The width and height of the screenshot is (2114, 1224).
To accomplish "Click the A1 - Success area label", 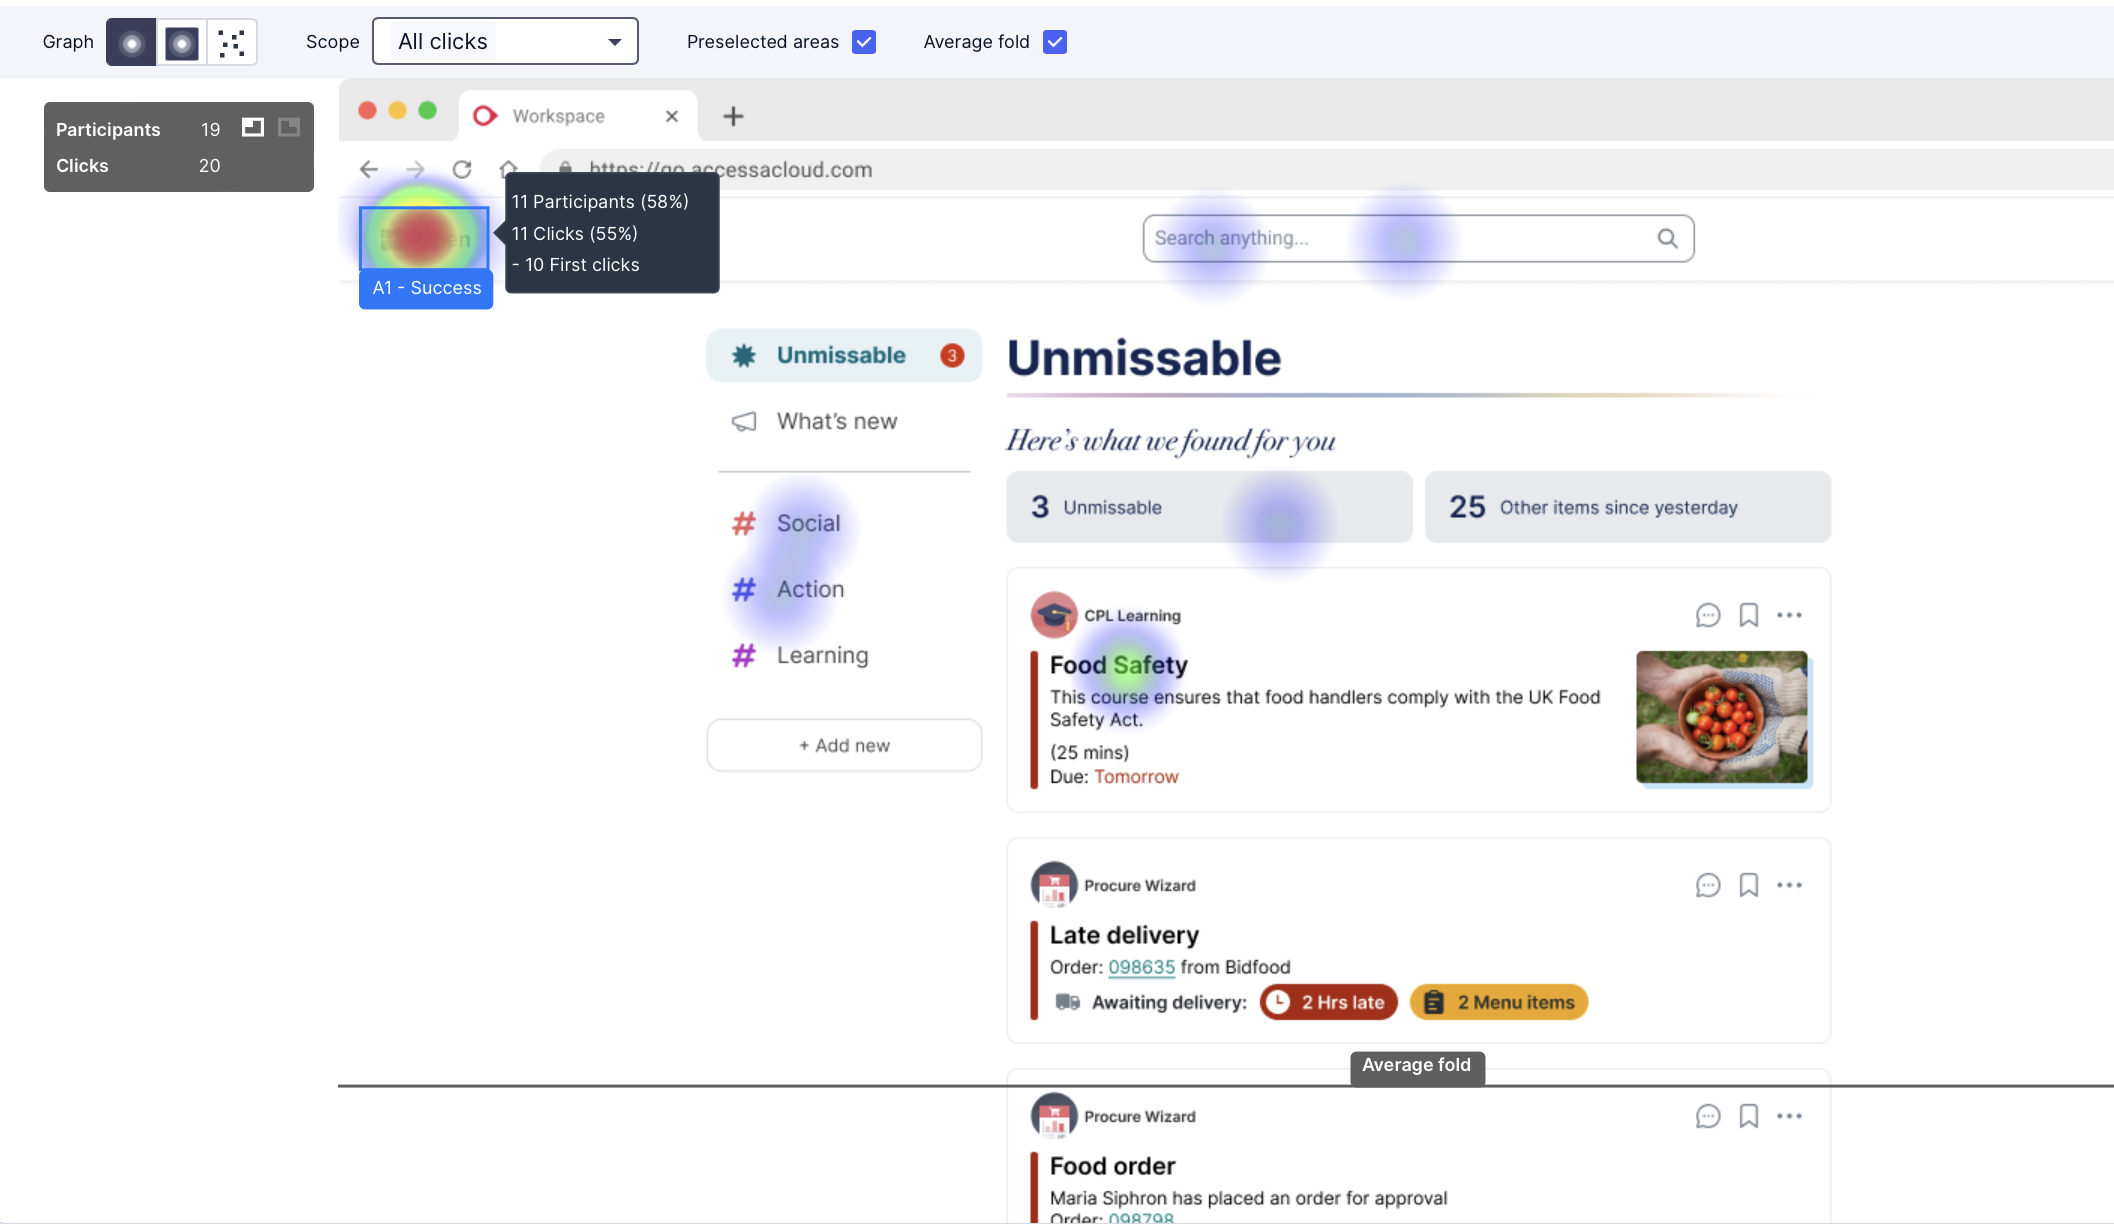I will tap(426, 288).
